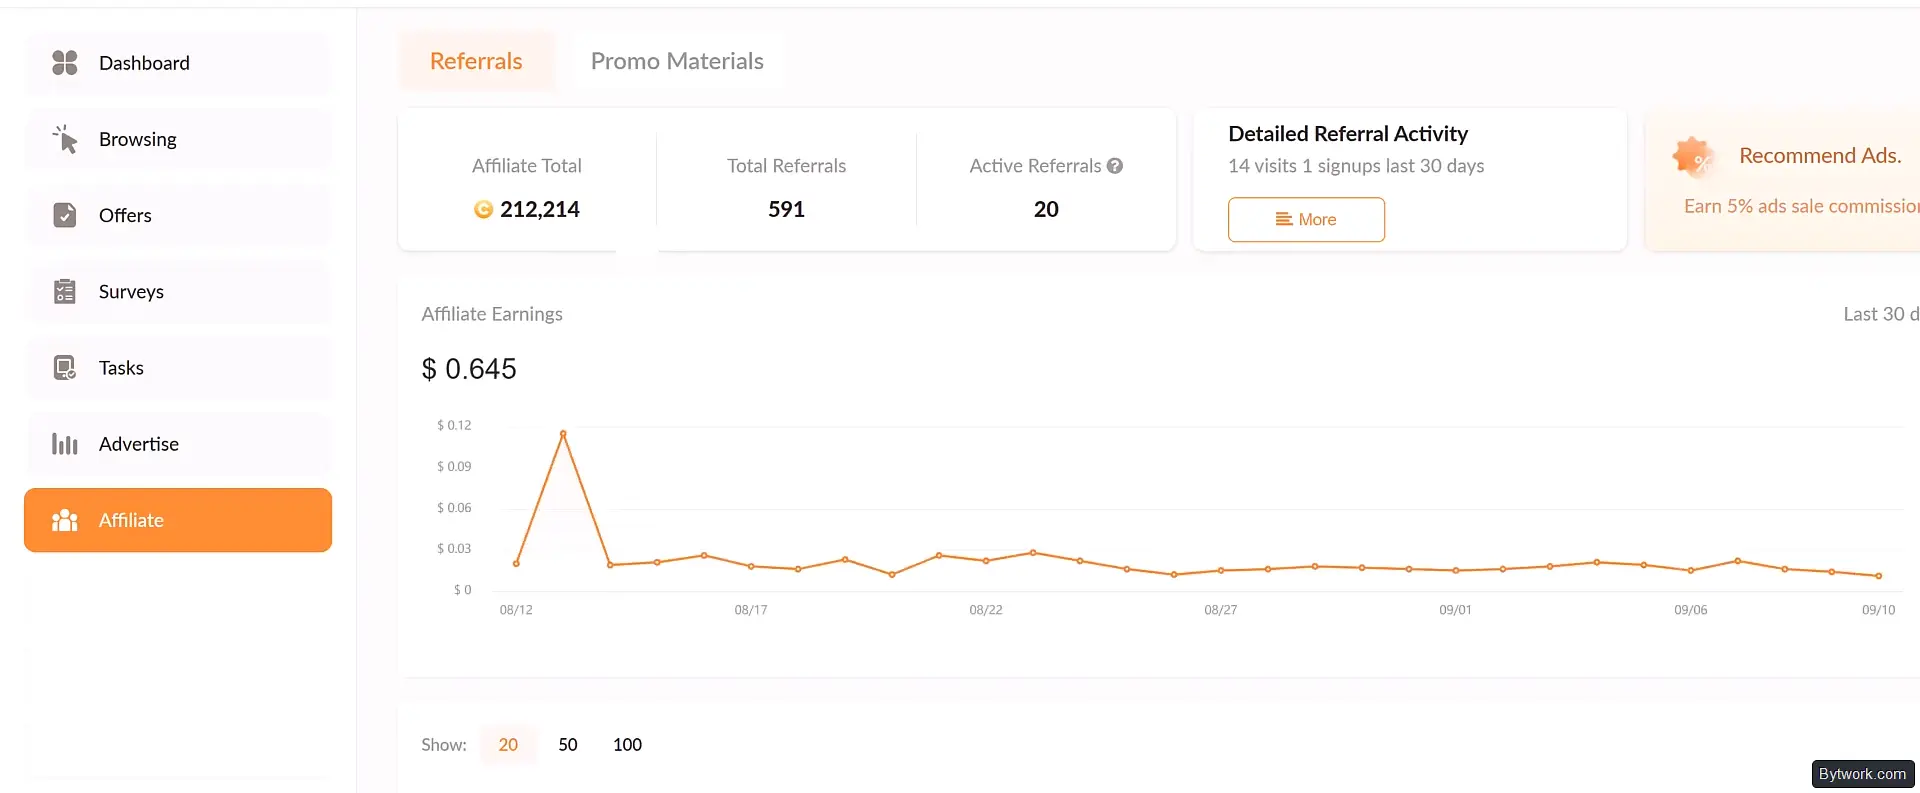Open the Tasks icon in sidebar
This screenshot has height=793, width=1920.
(65, 368)
